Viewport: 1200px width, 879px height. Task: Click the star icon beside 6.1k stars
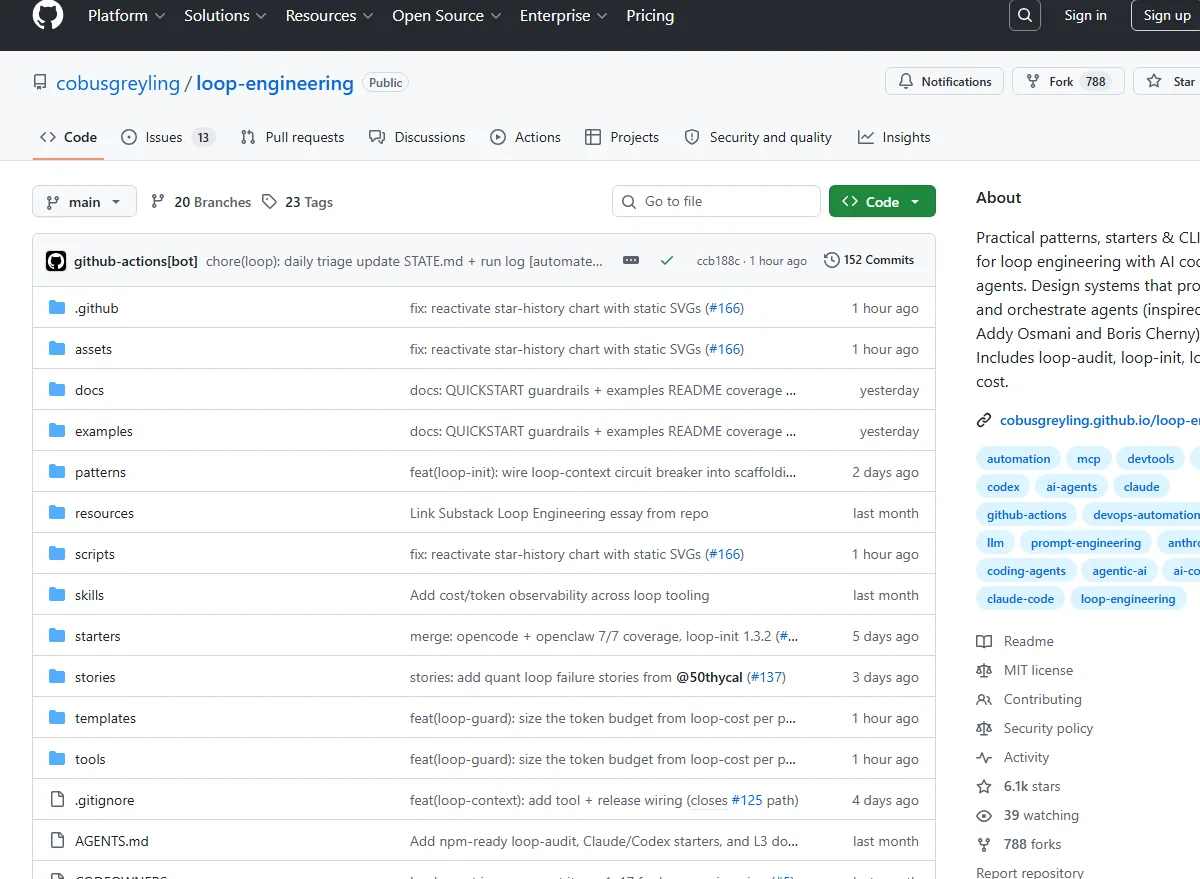(x=984, y=786)
